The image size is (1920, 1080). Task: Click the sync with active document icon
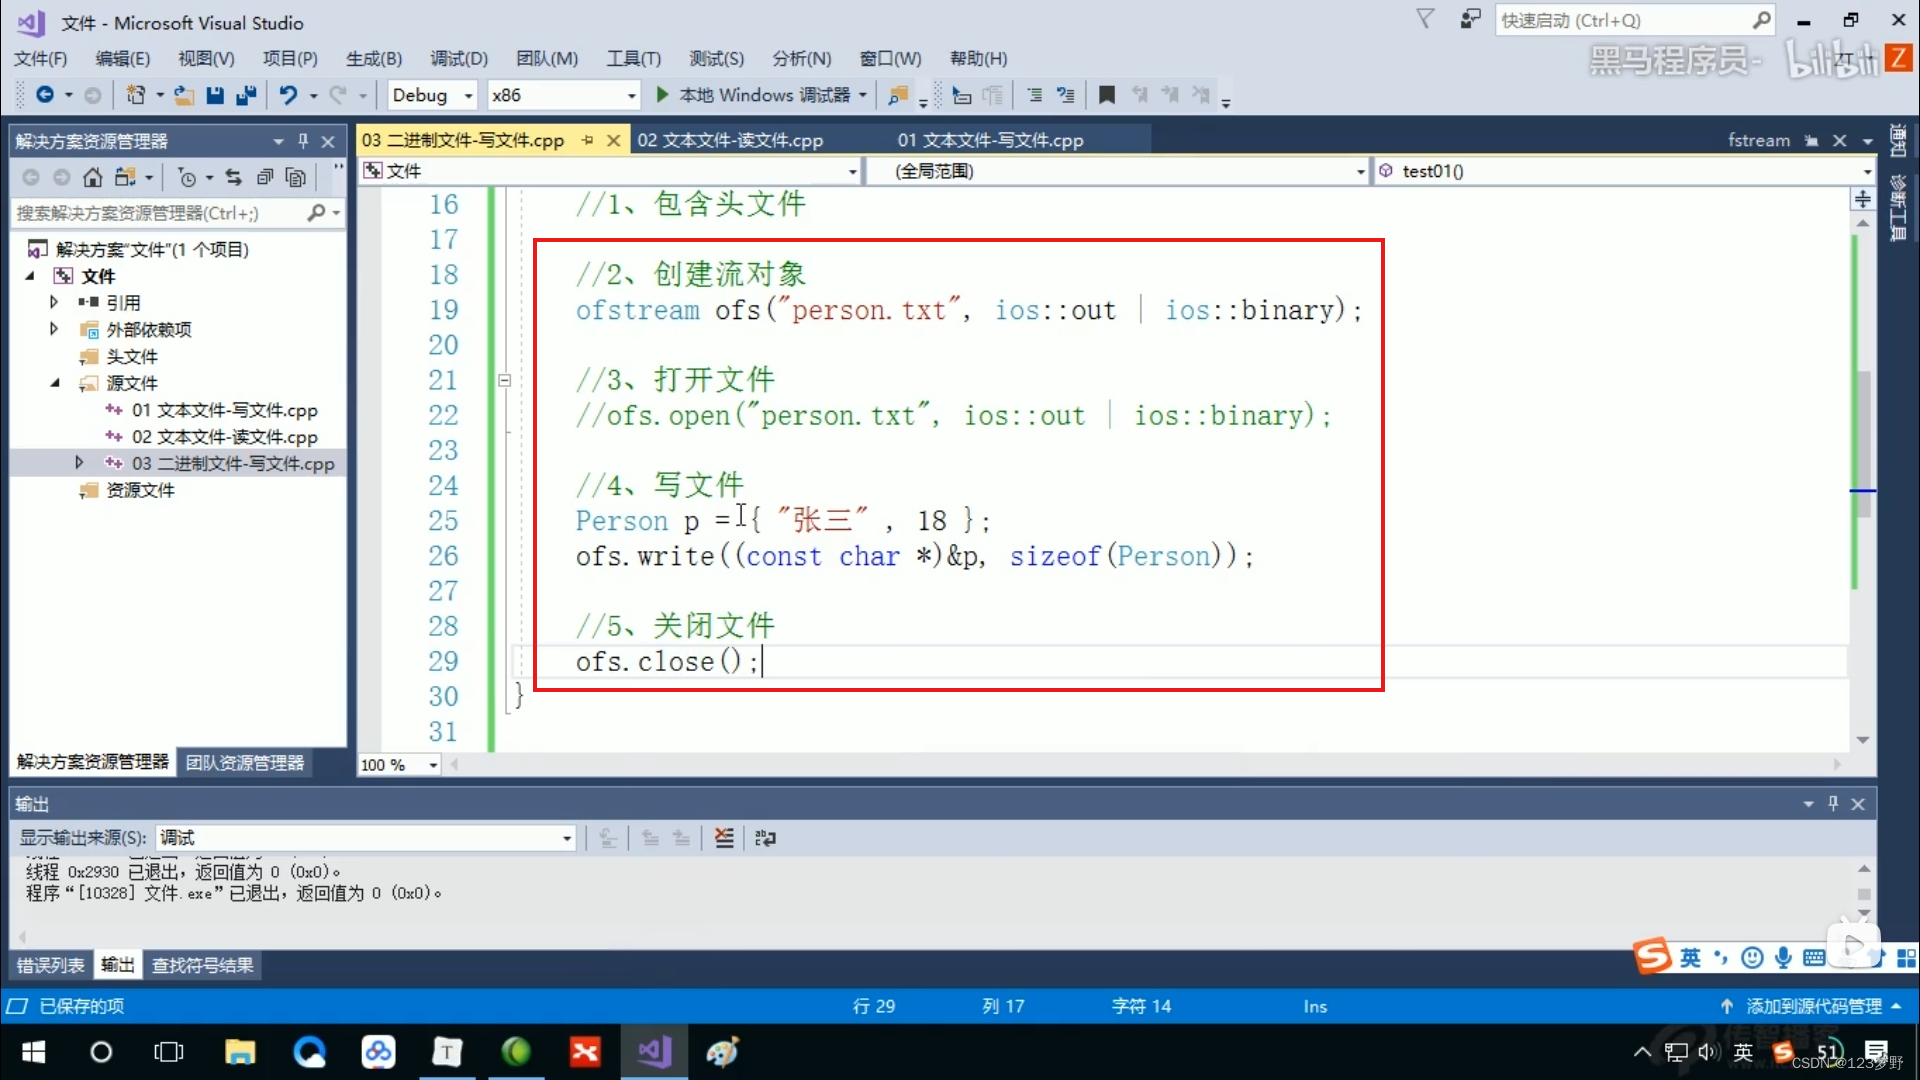point(233,178)
